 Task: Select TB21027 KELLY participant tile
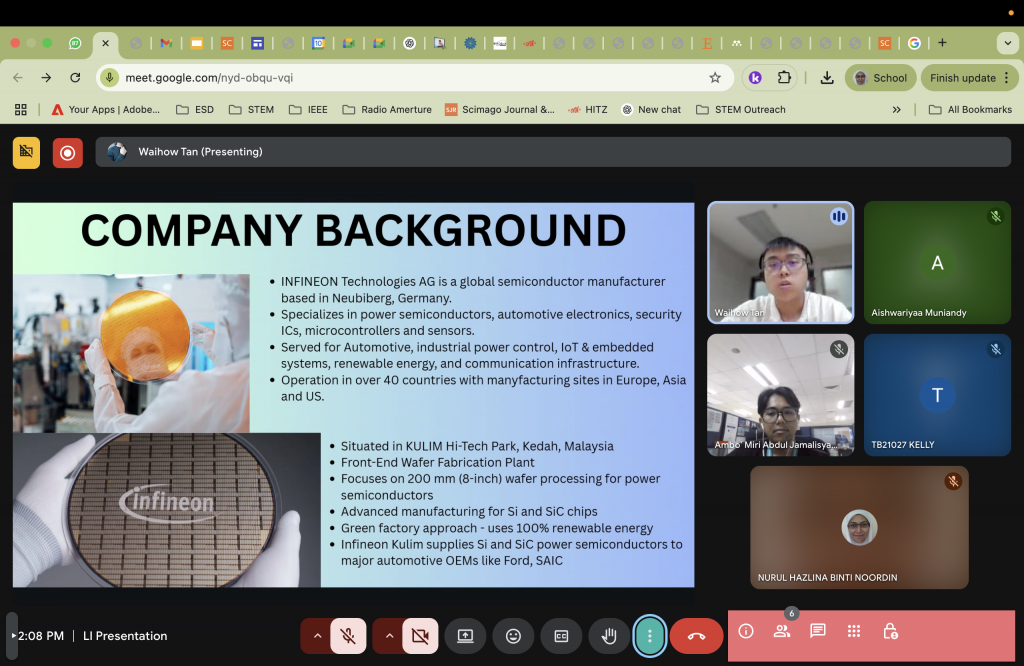click(937, 395)
